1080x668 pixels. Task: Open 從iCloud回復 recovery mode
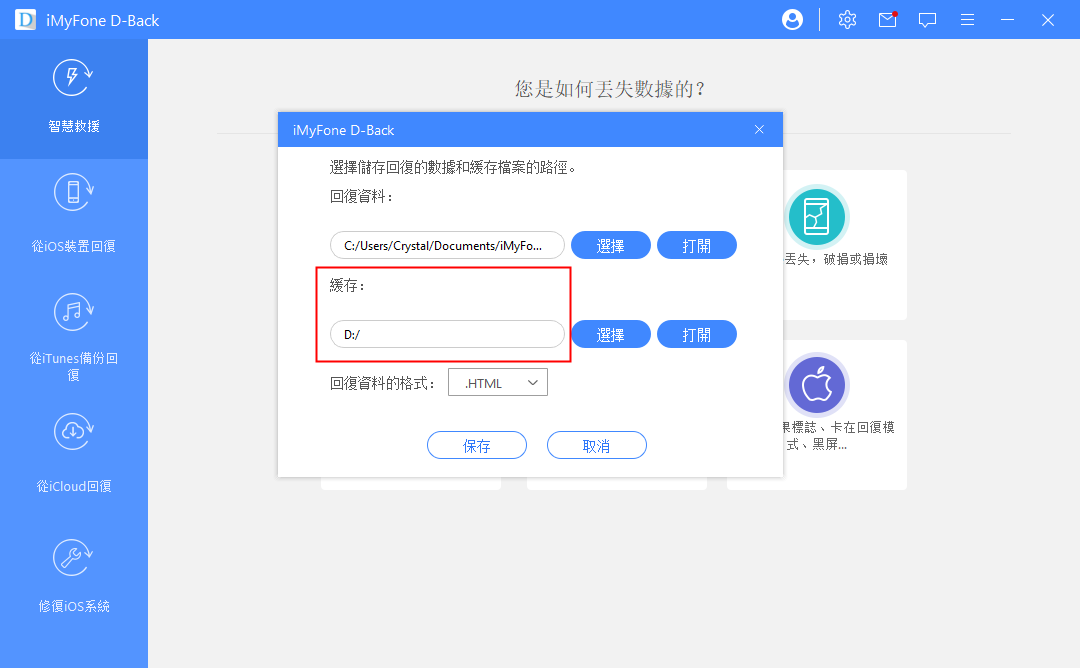[74, 453]
